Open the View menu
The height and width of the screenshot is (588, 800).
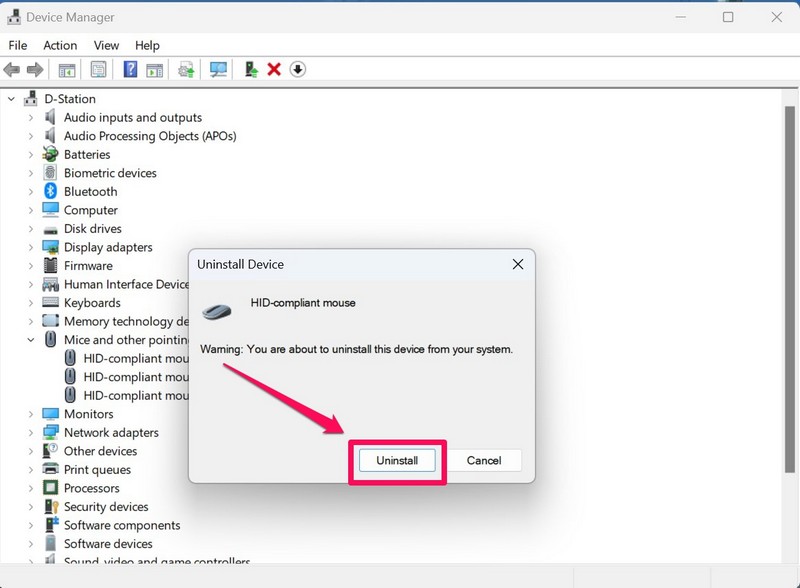(106, 45)
